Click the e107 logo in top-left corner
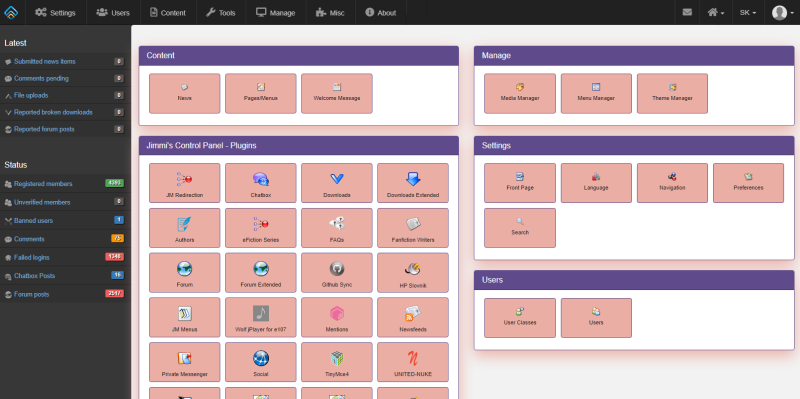800x399 pixels. click(11, 12)
